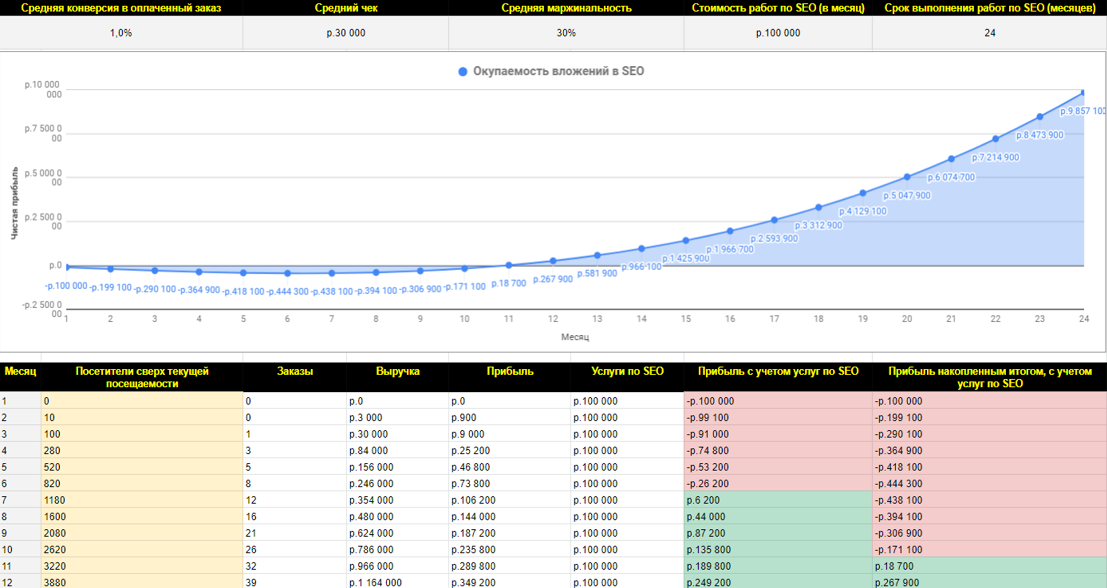Select the 'Посетители сверх текущей посещаемости' header

141,377
